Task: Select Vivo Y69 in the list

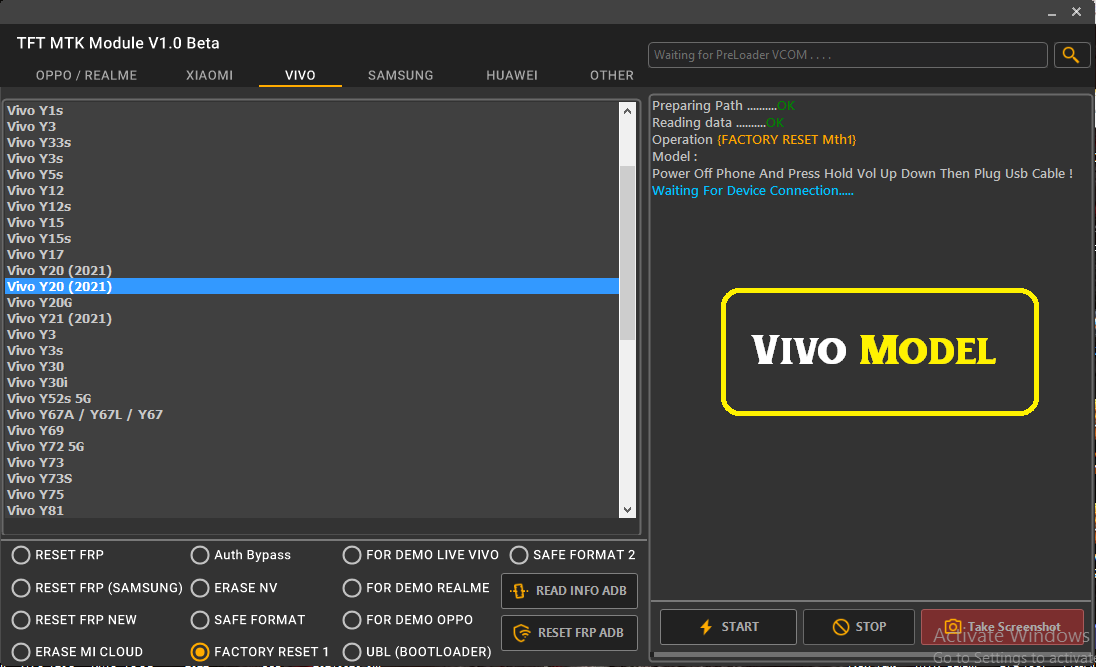Action: tap(312, 431)
